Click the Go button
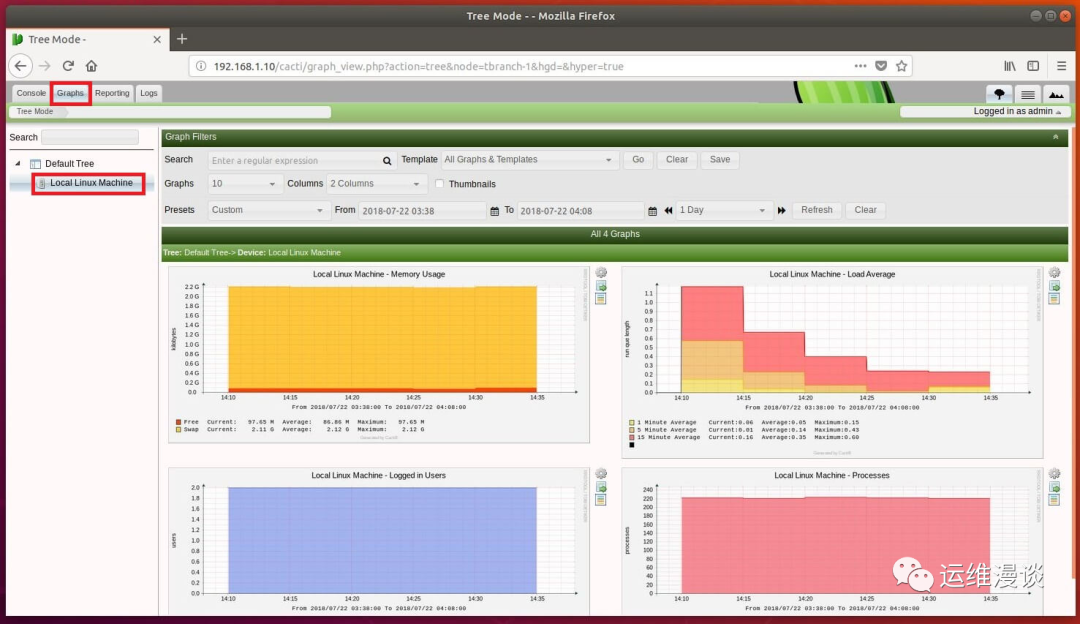 coord(638,160)
